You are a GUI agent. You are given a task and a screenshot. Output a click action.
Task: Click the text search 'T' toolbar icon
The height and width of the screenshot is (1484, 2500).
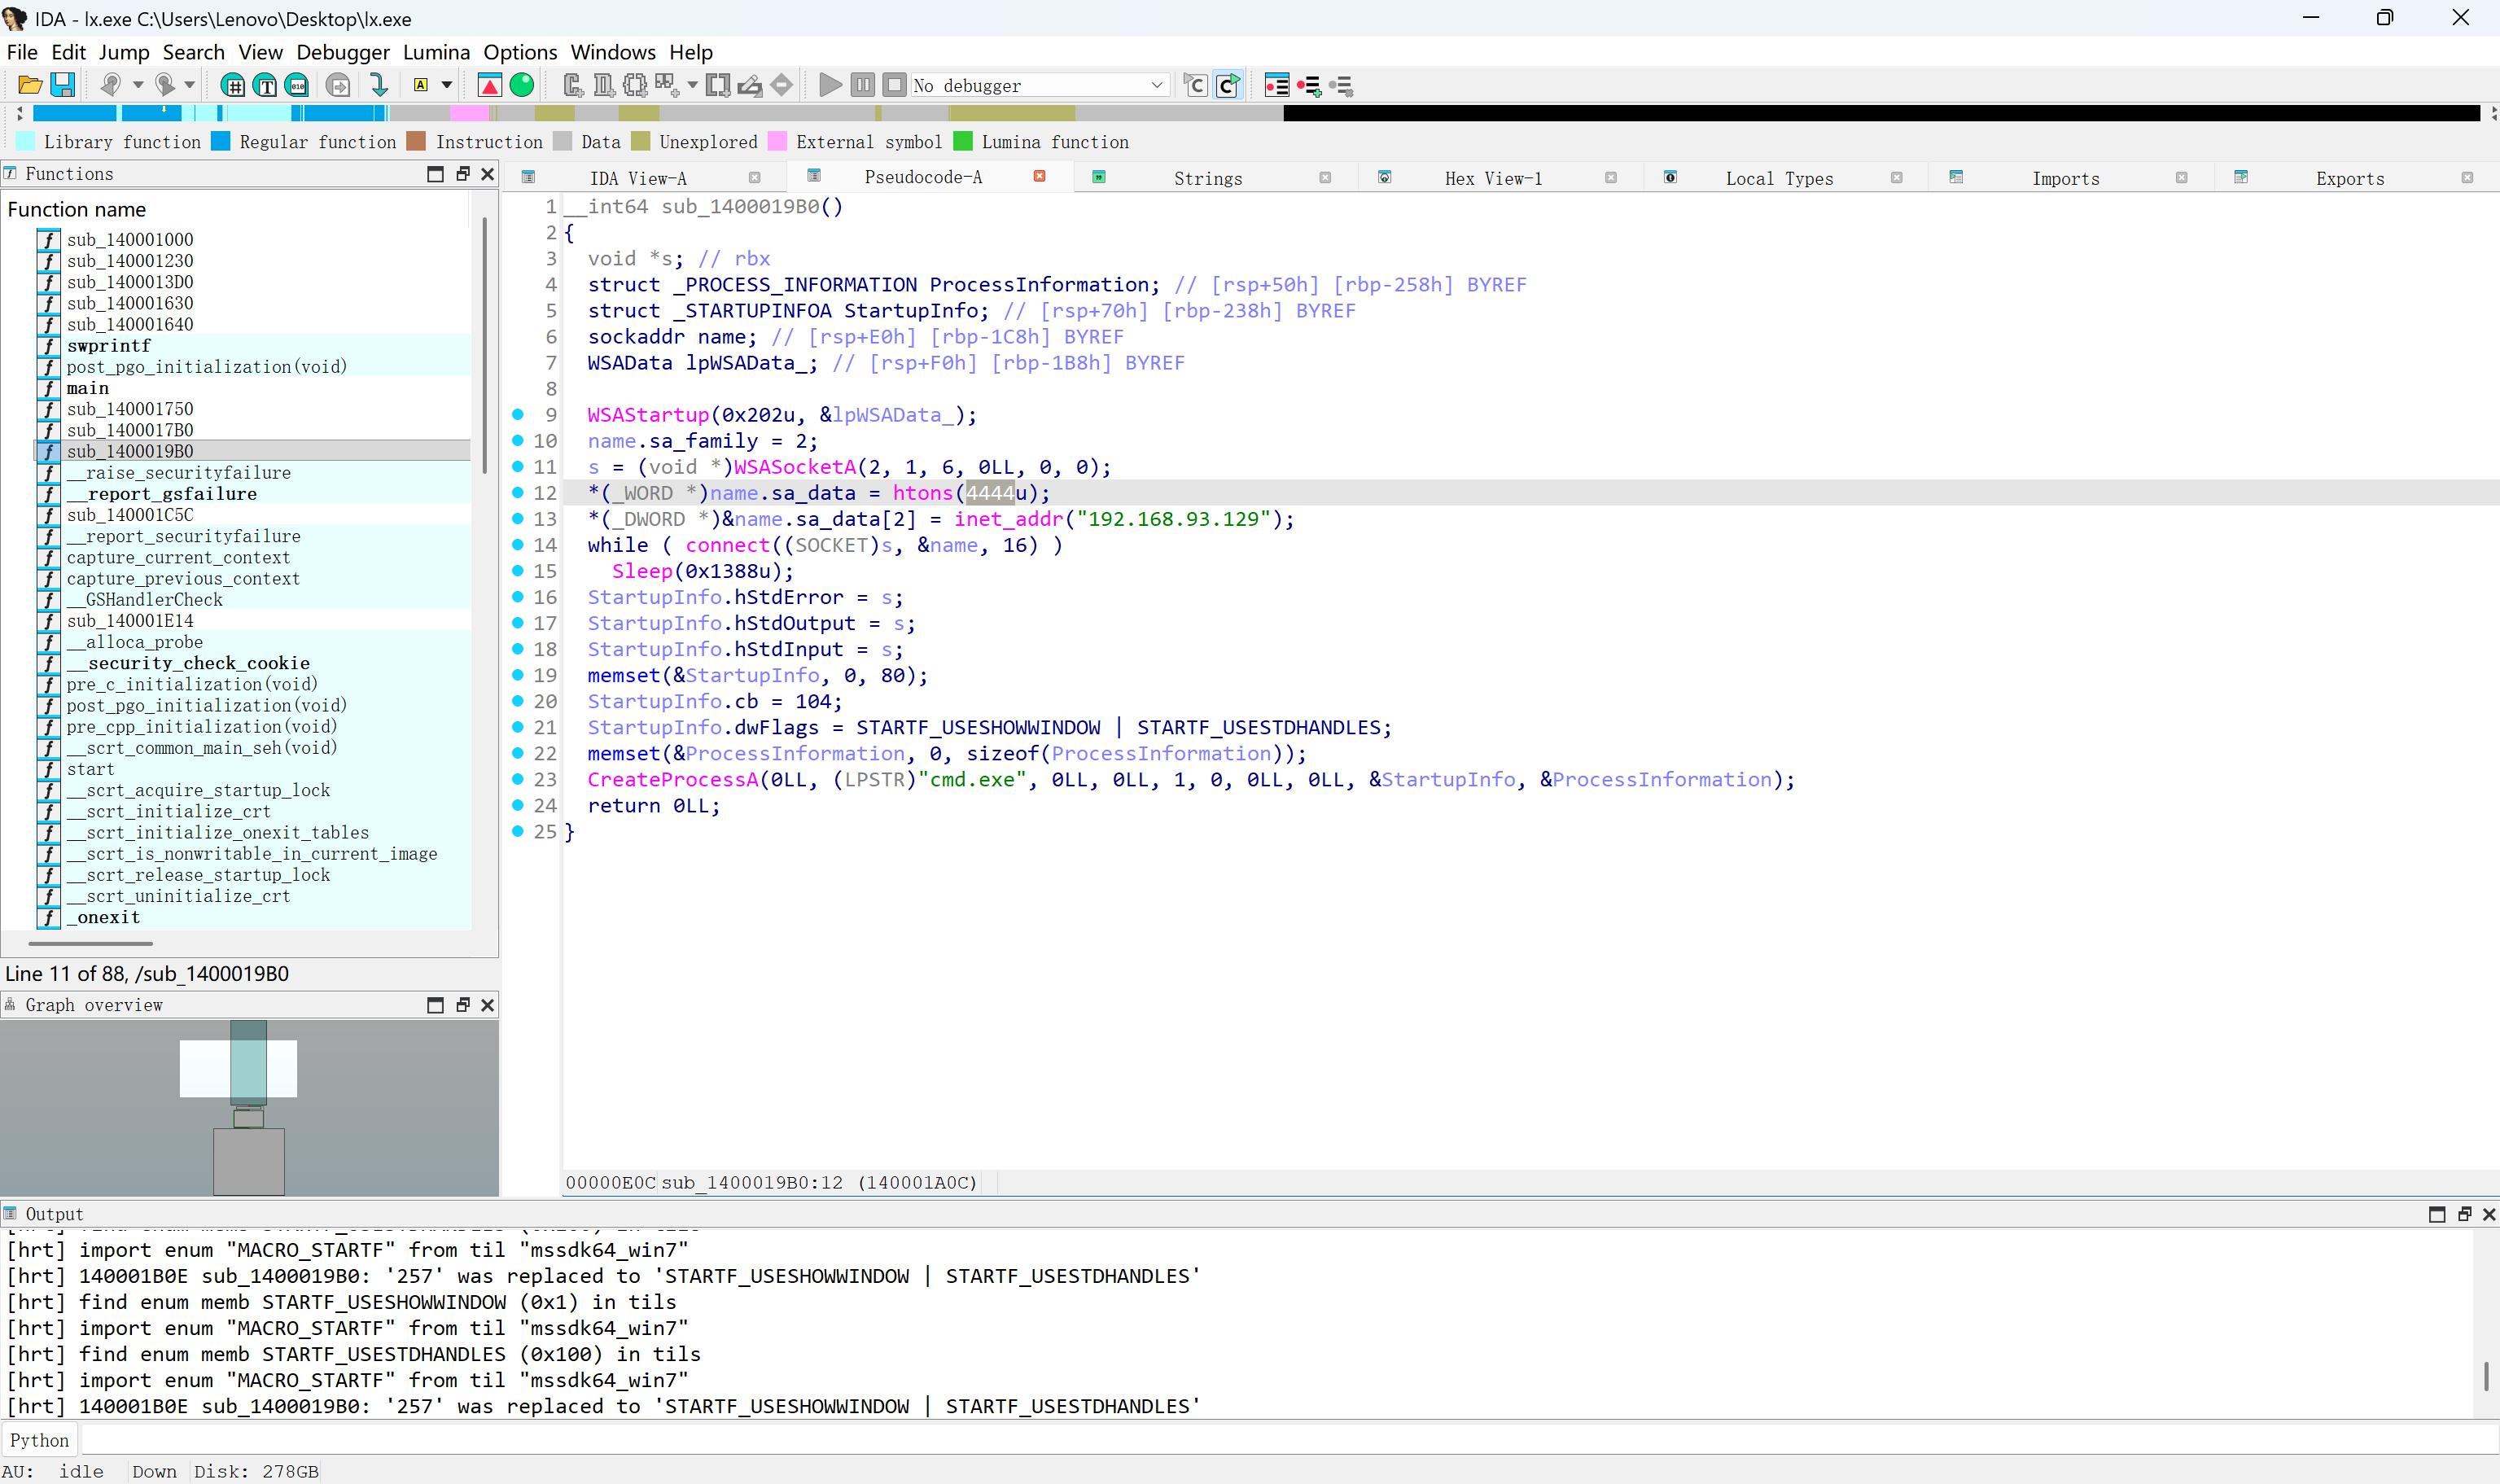(x=265, y=85)
